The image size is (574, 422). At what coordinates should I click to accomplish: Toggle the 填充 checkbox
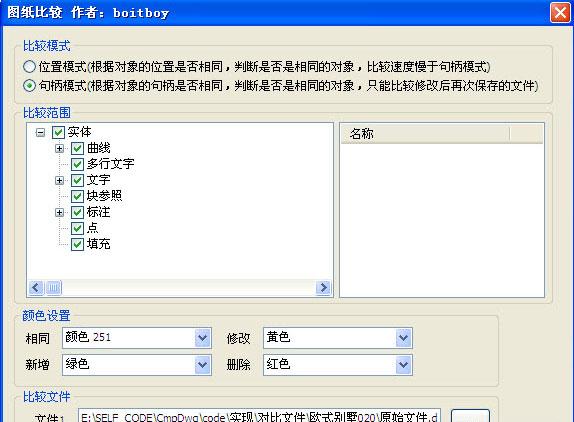(x=77, y=244)
